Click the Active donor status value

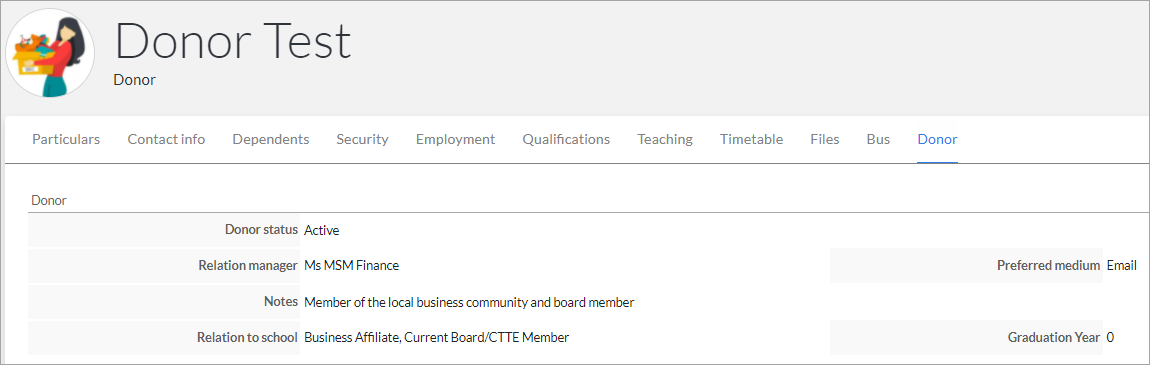[322, 230]
